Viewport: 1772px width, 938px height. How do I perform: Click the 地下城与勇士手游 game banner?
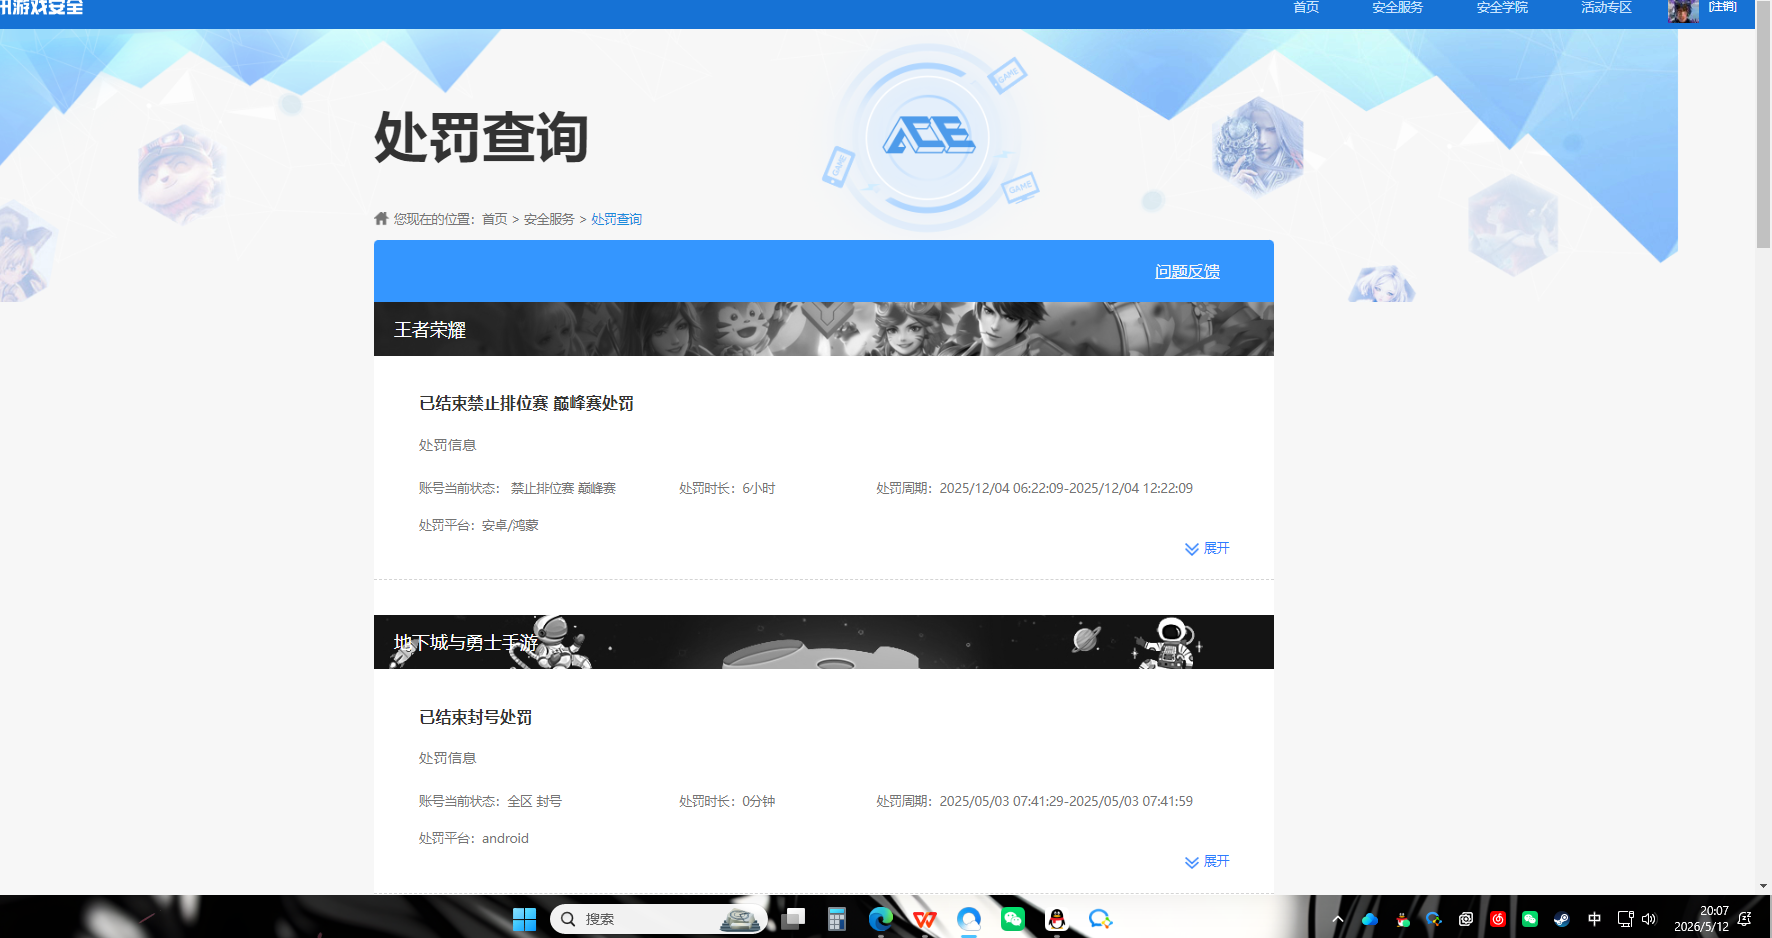pos(824,642)
